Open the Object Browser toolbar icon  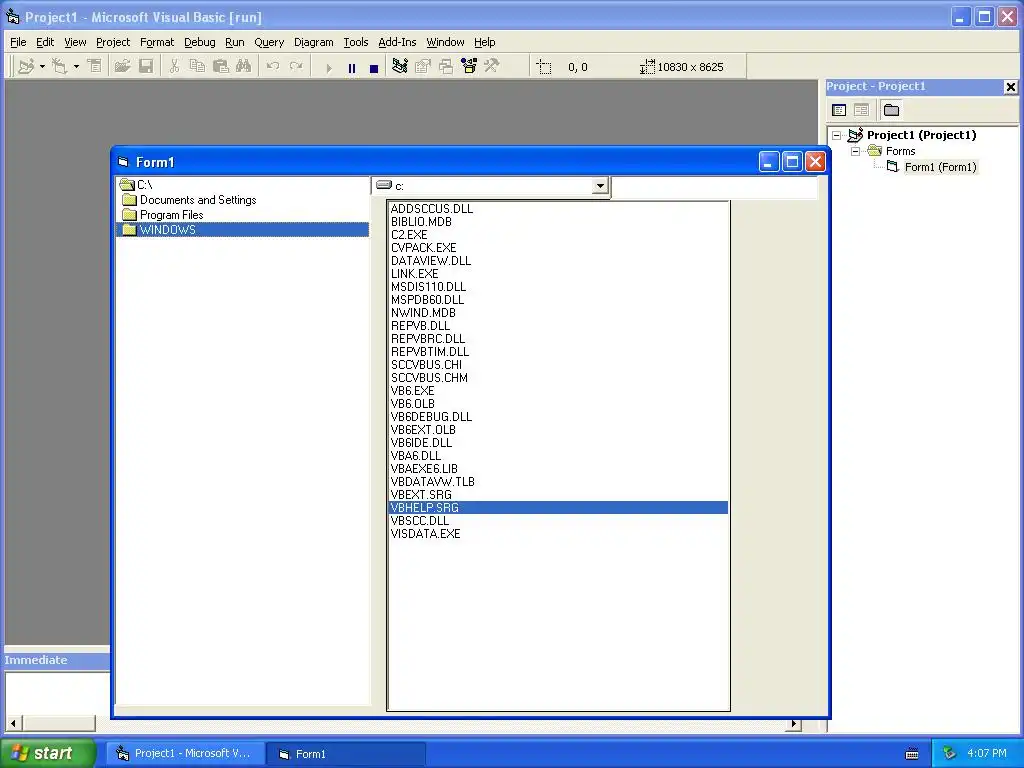click(469, 67)
